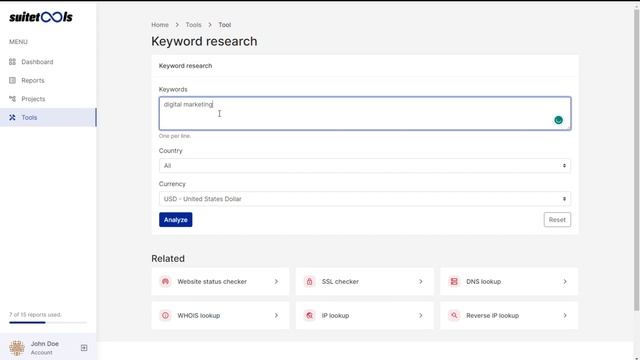Viewport: 640px width, 360px height.
Task: Click the Analyze button
Action: pos(176,220)
